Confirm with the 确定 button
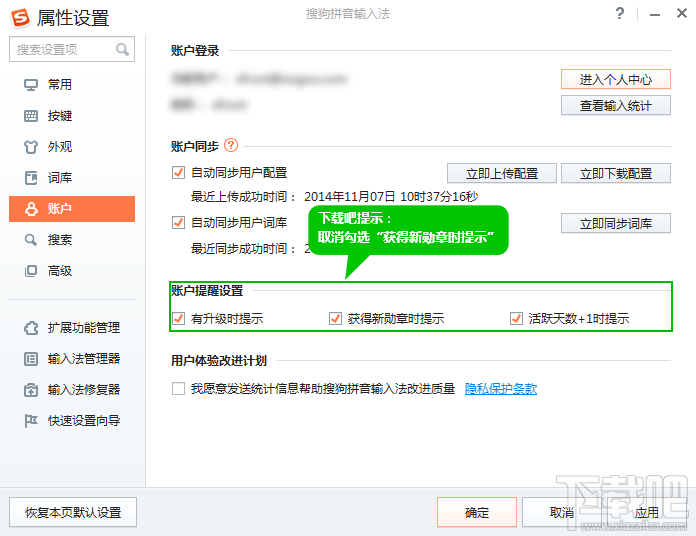Image resolution: width=696 pixels, height=536 pixels. 477,512
